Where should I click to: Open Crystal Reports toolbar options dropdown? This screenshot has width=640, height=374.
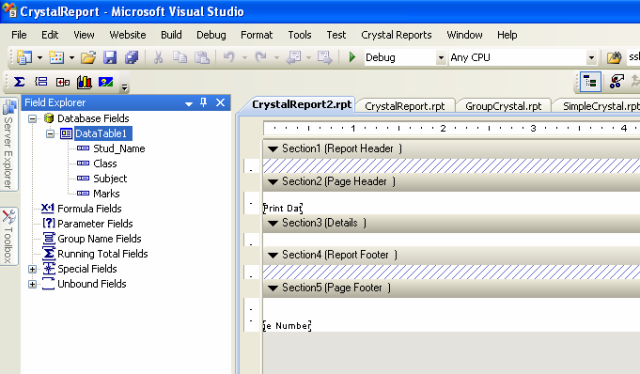(x=124, y=87)
